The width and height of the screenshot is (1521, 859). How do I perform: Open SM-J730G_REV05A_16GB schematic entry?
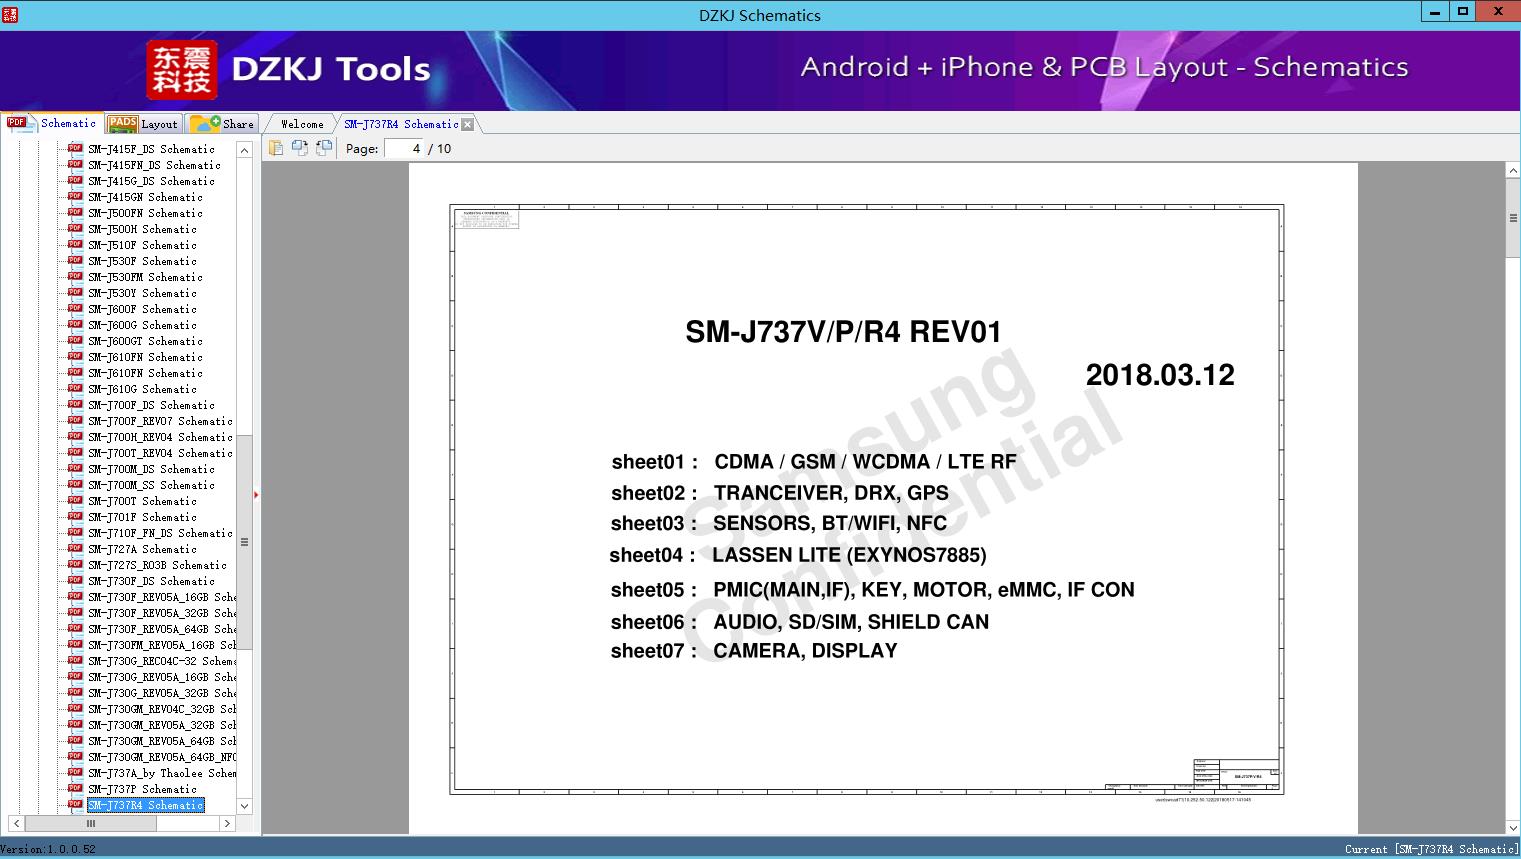click(x=162, y=677)
